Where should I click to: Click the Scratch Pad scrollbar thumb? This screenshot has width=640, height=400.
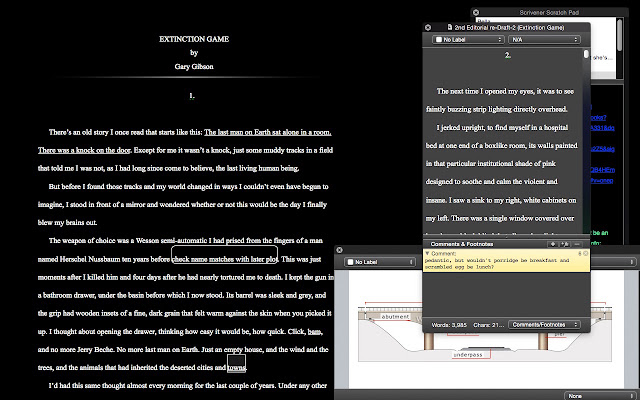point(619,36)
